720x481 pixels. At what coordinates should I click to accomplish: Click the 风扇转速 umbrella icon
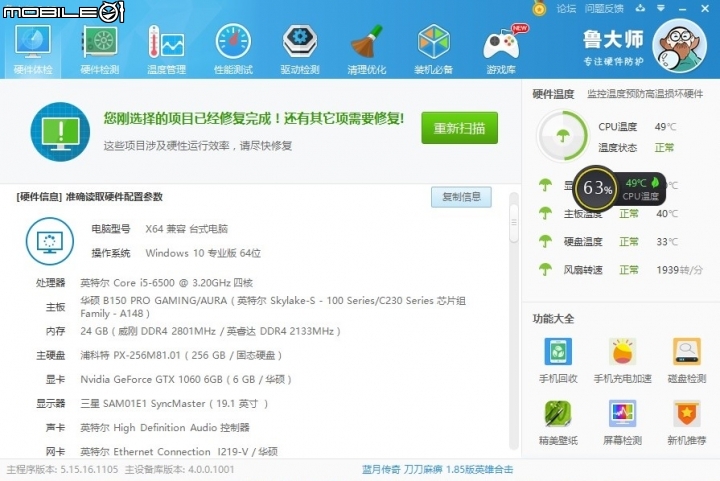point(545,269)
